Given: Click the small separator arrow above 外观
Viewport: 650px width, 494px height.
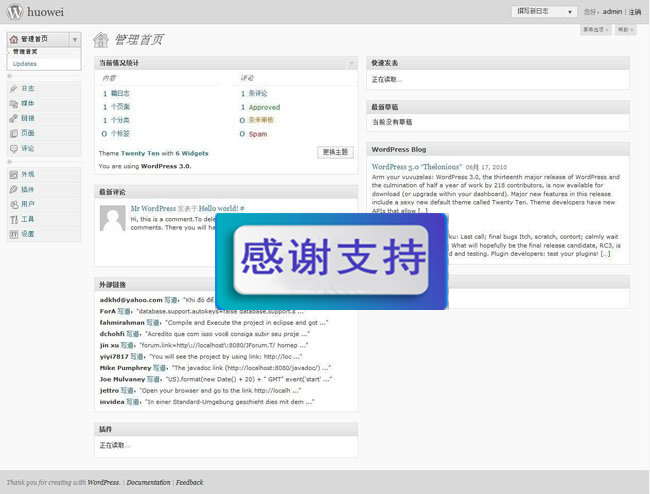Looking at the screenshot, I should (x=10, y=162).
